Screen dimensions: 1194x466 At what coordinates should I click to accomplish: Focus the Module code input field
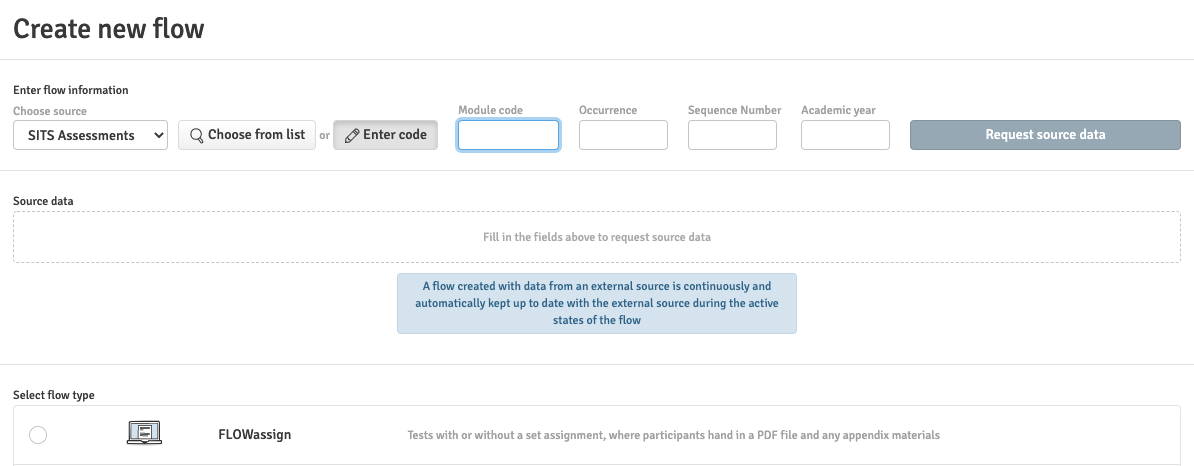click(508, 135)
